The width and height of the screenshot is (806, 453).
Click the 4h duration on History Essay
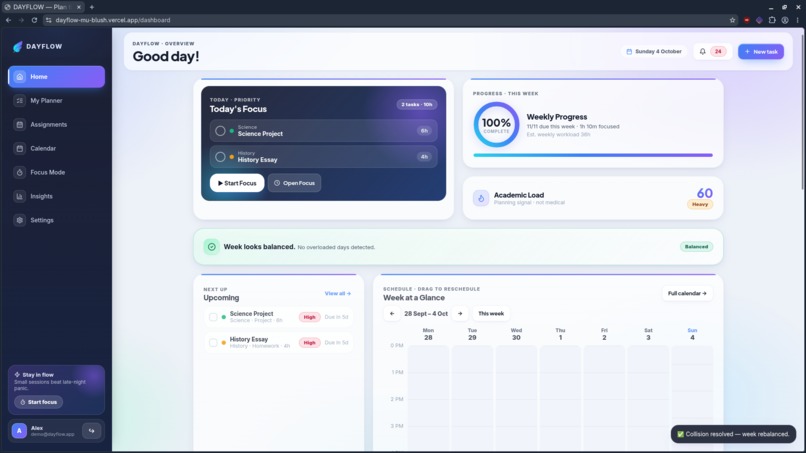424,157
